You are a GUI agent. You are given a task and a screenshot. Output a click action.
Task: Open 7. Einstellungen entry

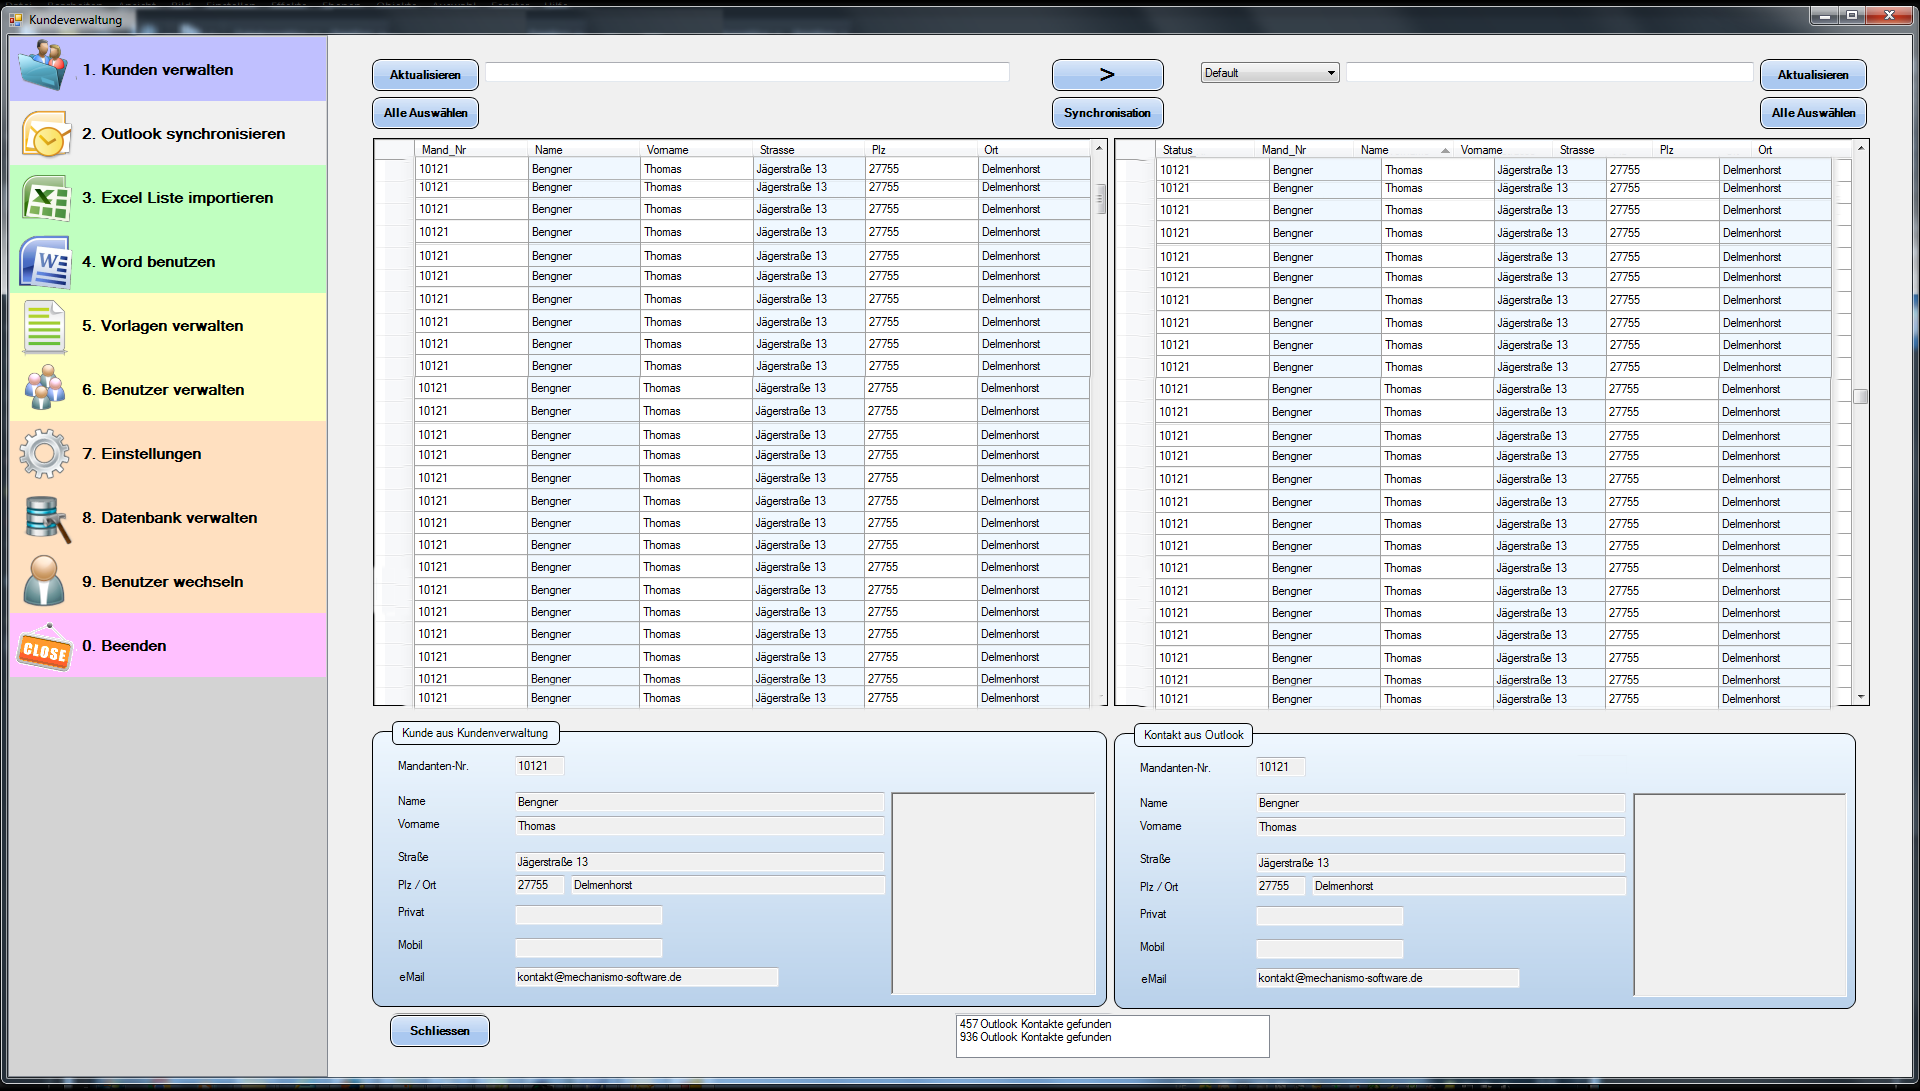(168, 453)
